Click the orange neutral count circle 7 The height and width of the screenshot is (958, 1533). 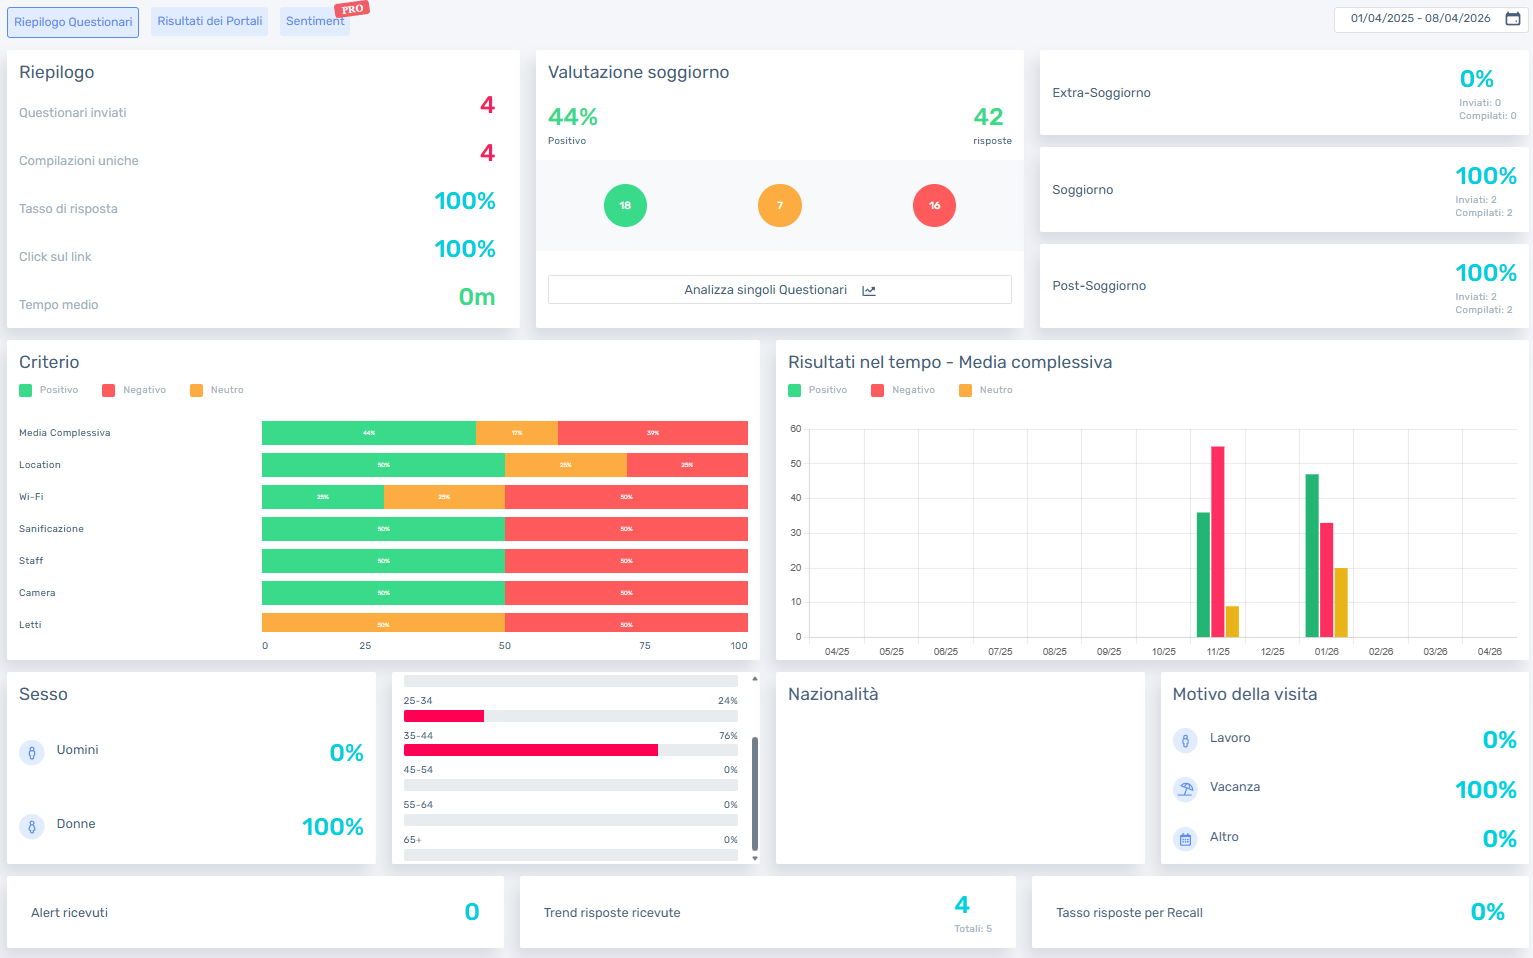coord(780,205)
